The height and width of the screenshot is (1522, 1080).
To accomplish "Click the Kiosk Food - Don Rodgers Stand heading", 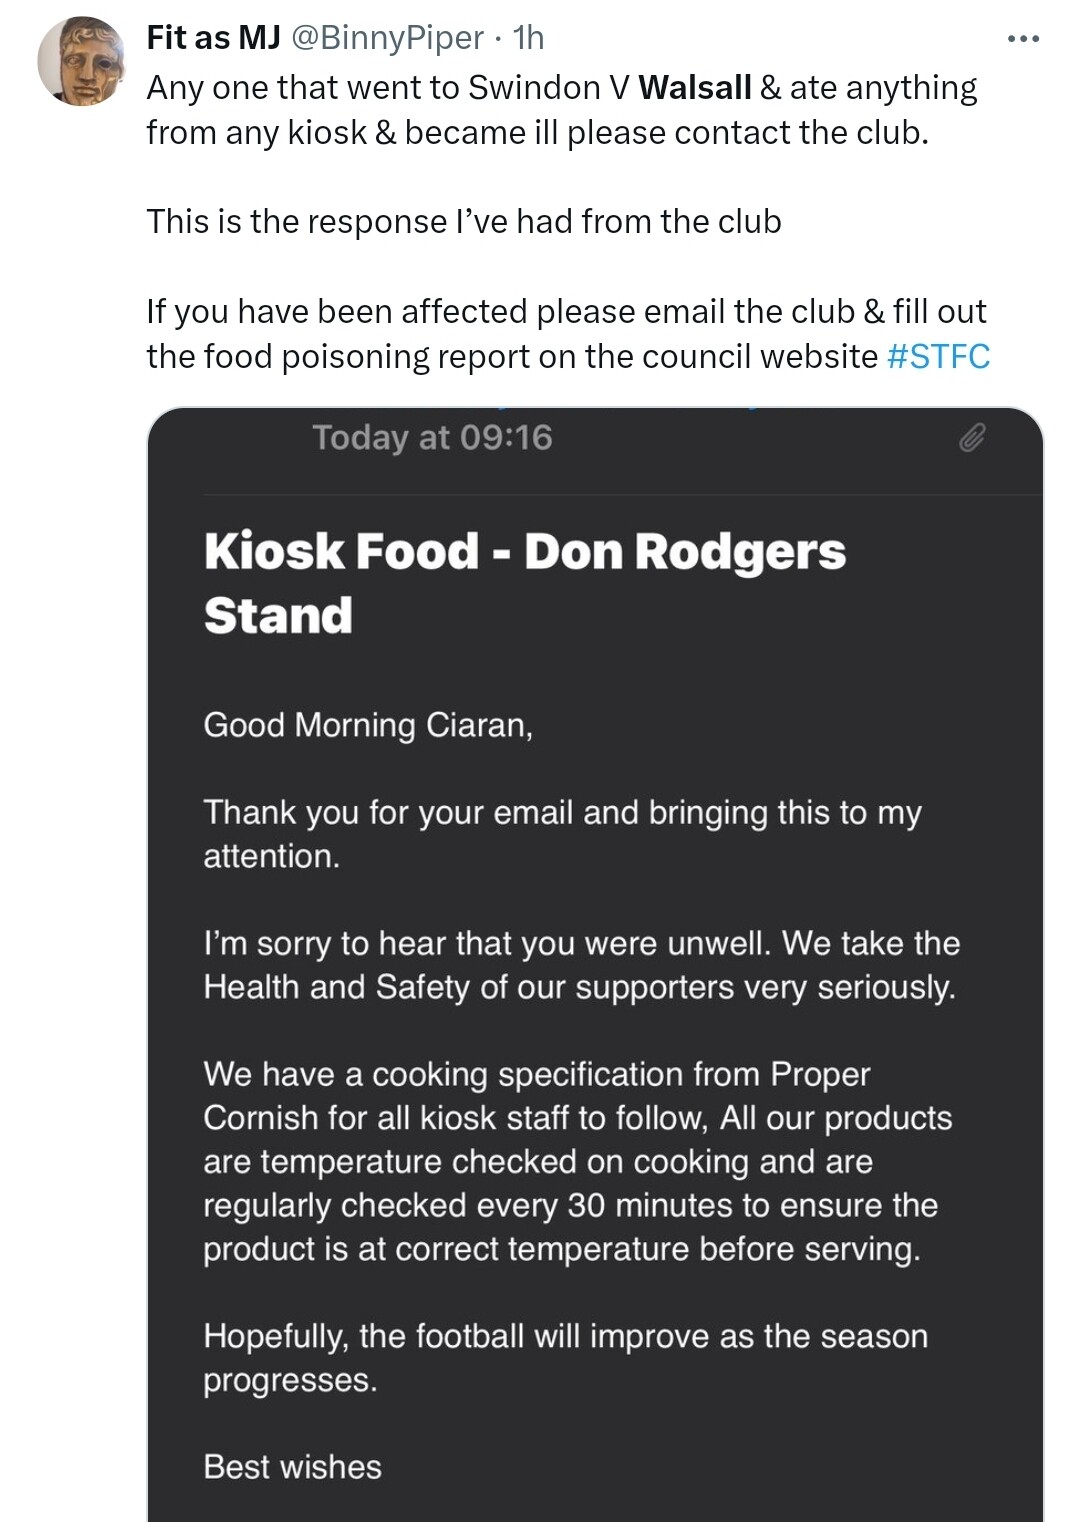I will click(525, 583).
